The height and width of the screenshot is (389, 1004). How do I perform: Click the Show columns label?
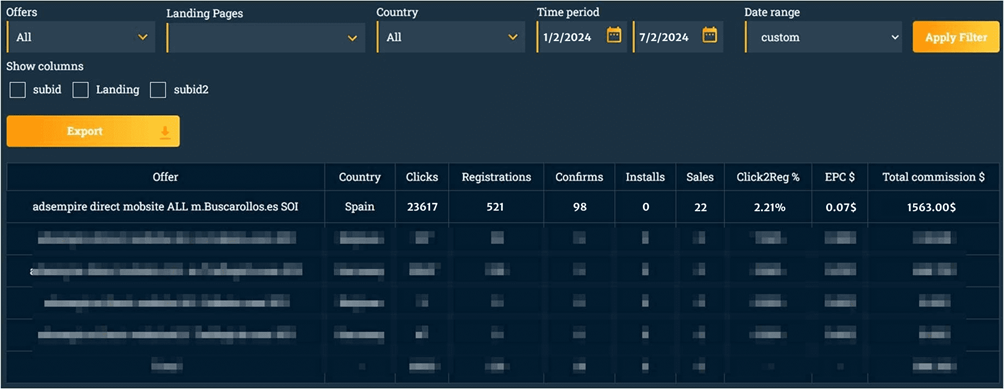(45, 67)
